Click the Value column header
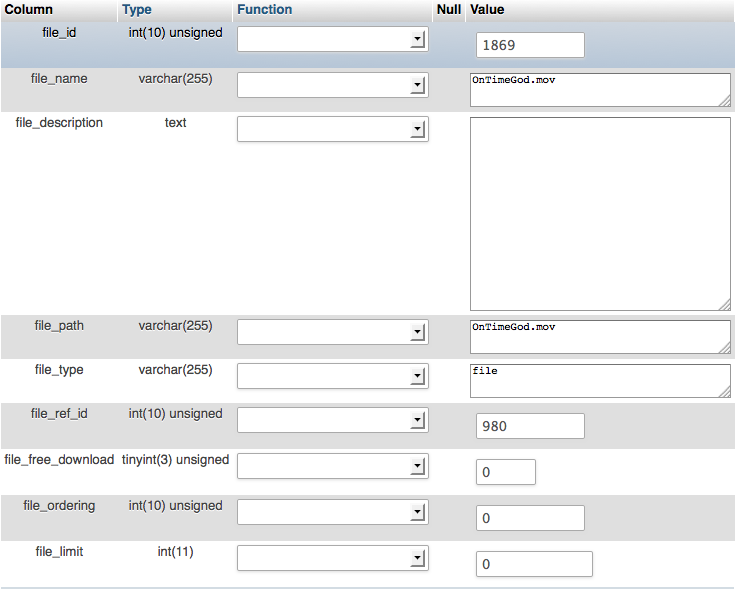The width and height of the screenshot is (737, 589). pos(487,9)
